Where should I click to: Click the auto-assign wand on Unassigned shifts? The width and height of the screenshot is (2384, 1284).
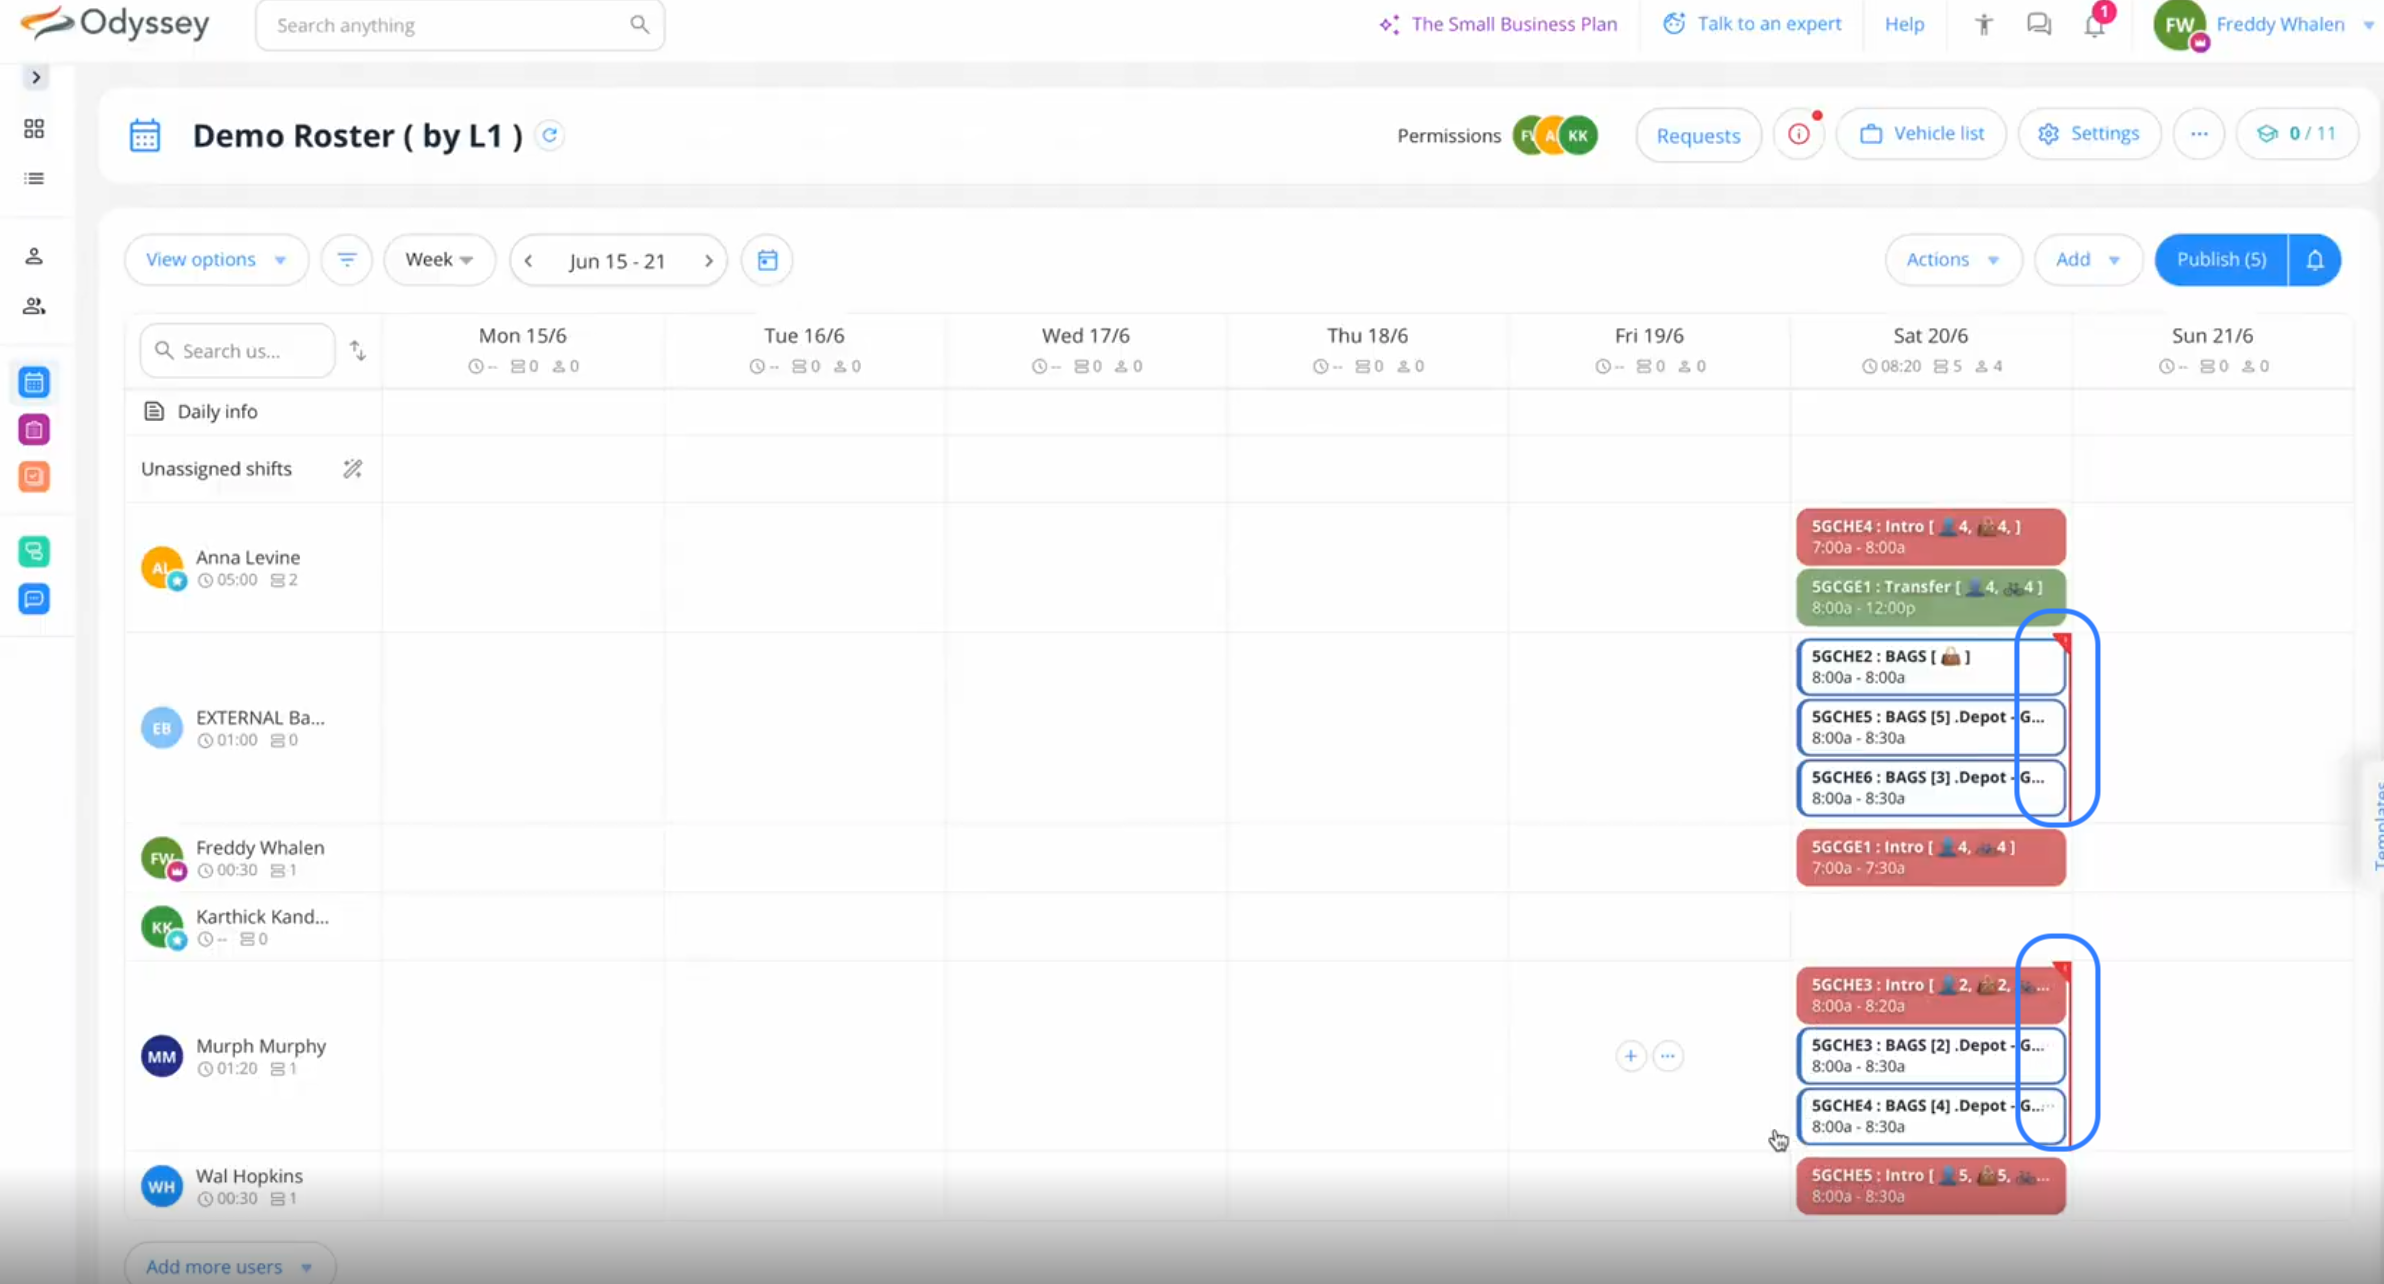(352, 469)
